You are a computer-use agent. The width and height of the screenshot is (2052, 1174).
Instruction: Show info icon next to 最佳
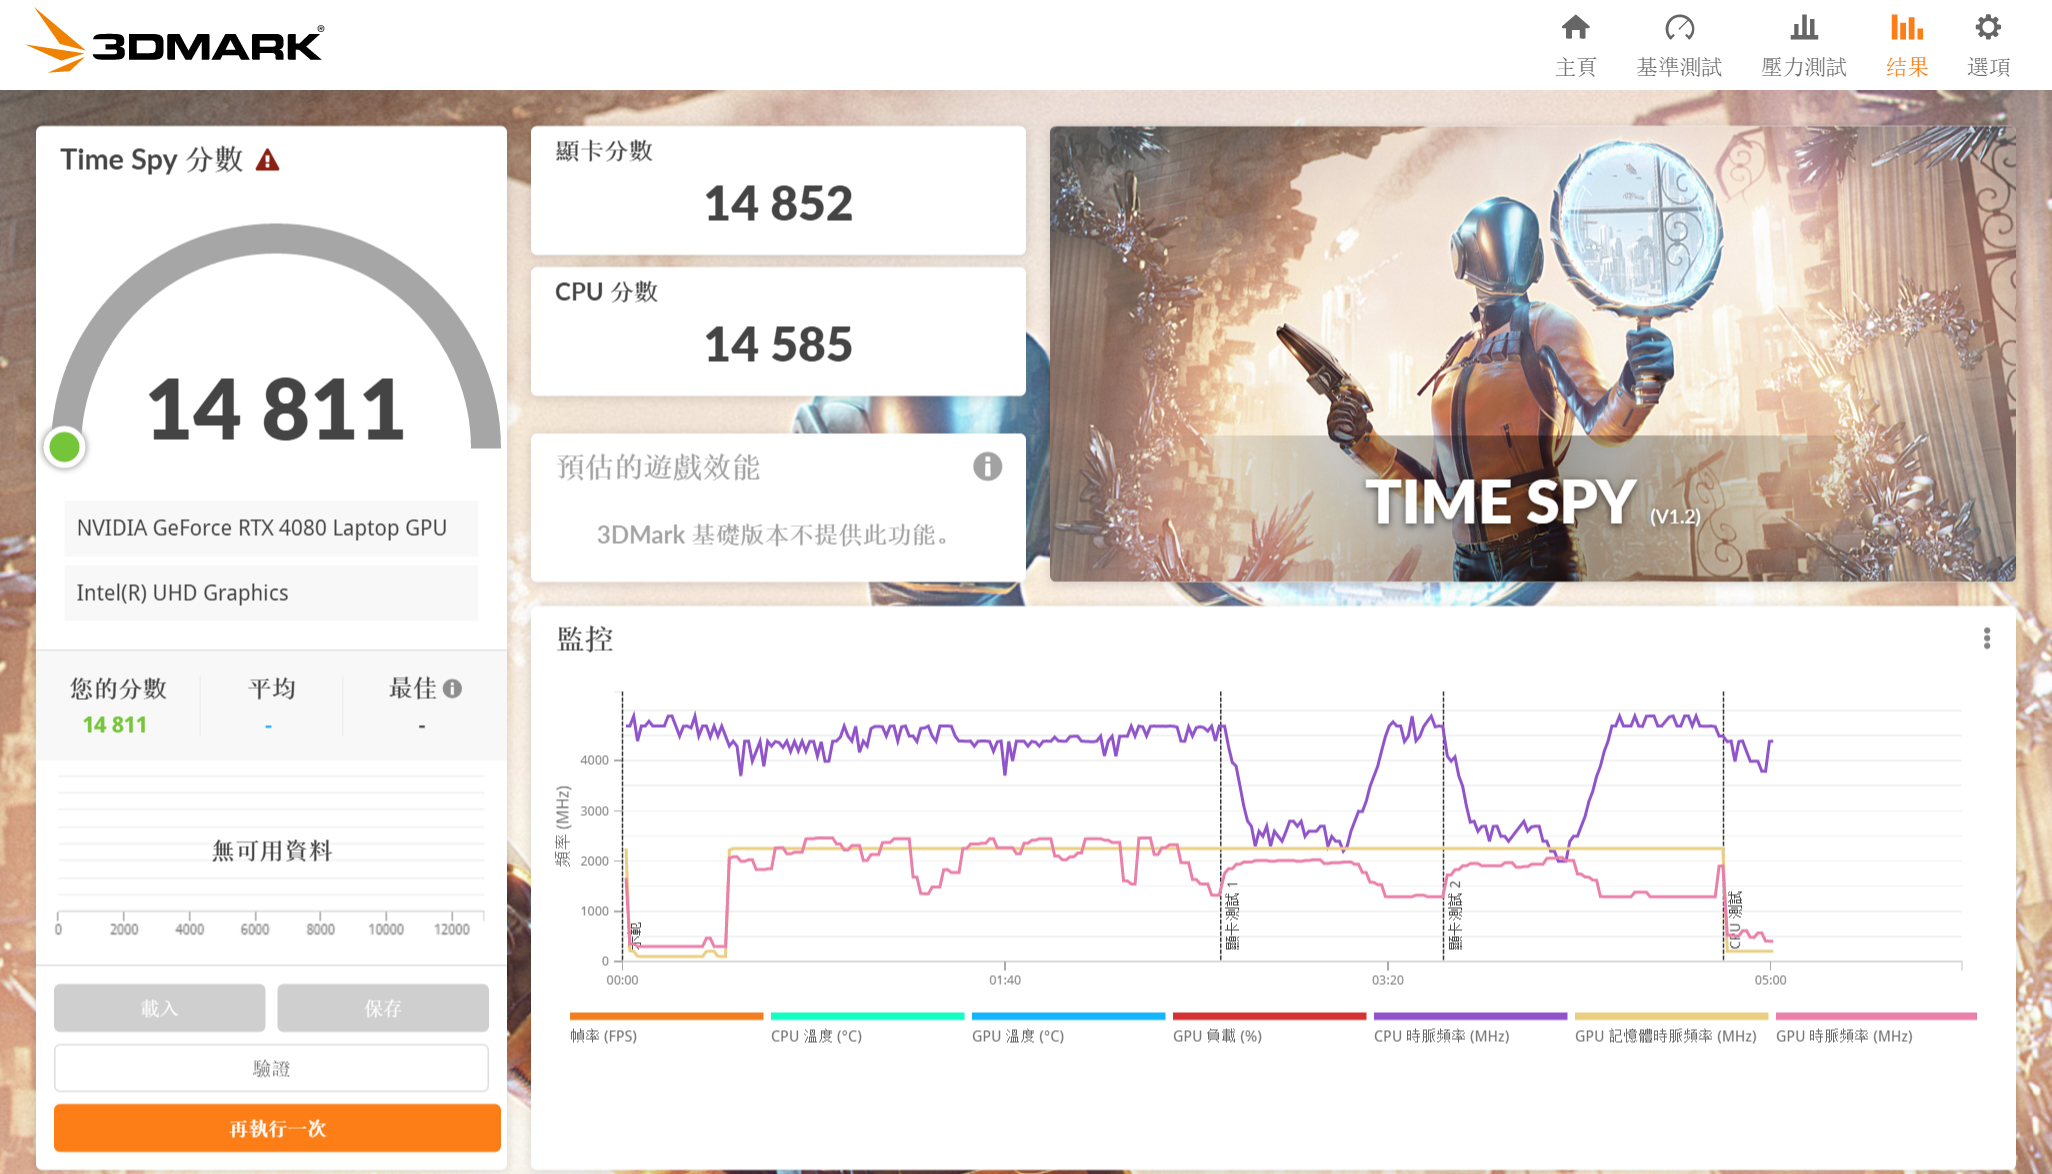click(x=452, y=688)
